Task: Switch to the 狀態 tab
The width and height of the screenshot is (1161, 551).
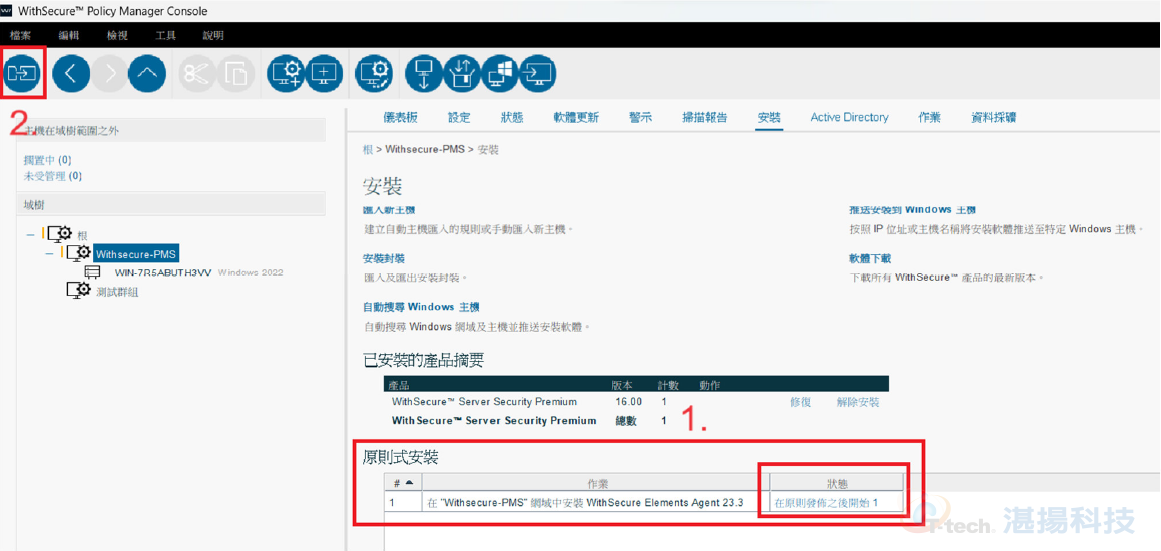Action: tap(512, 117)
